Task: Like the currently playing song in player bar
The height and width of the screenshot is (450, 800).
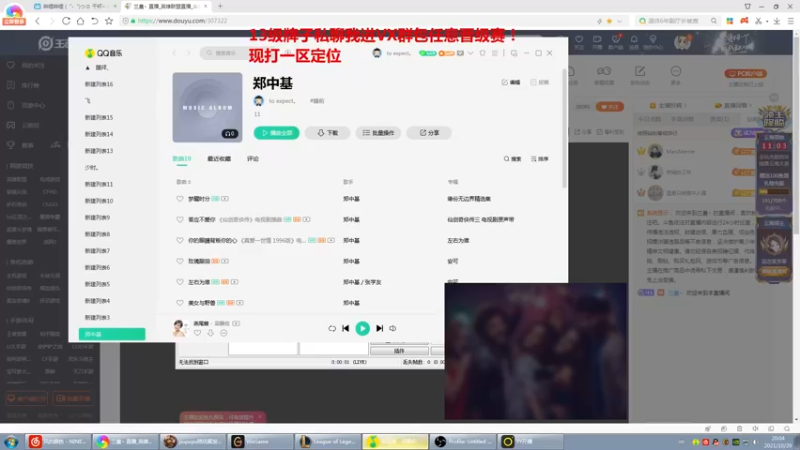Action: (197, 333)
